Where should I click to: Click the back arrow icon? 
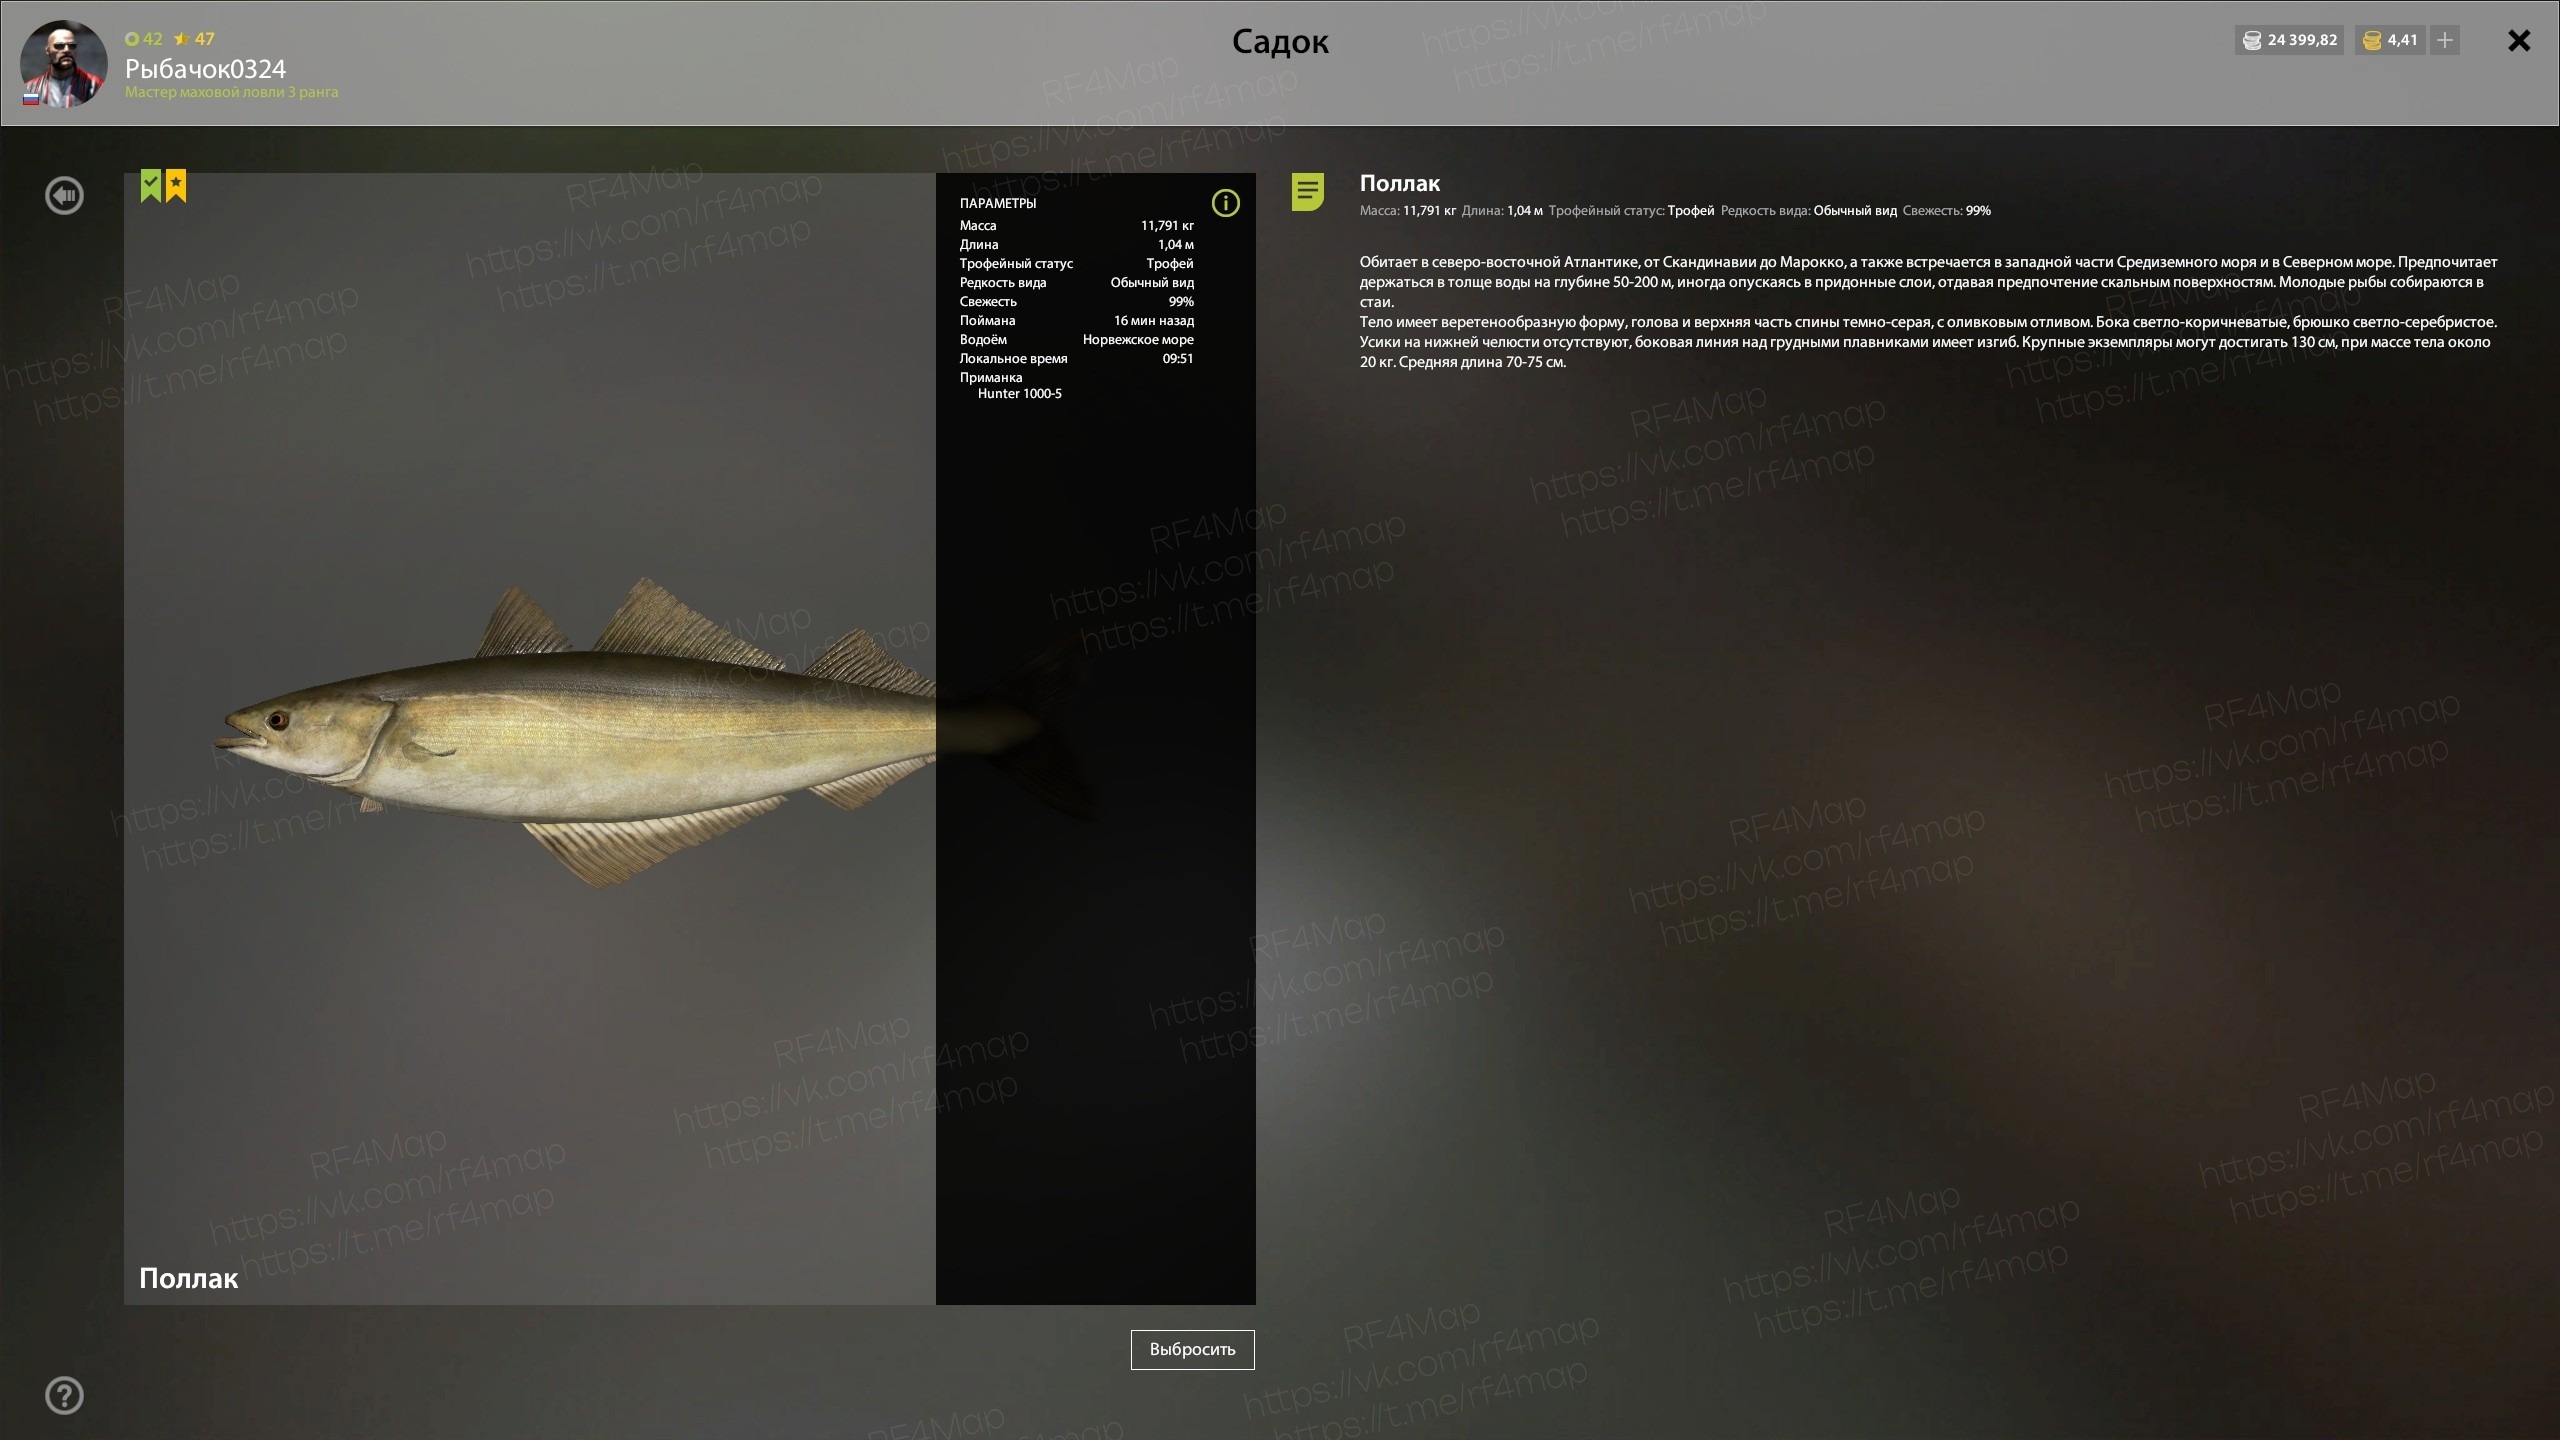pos(64,196)
